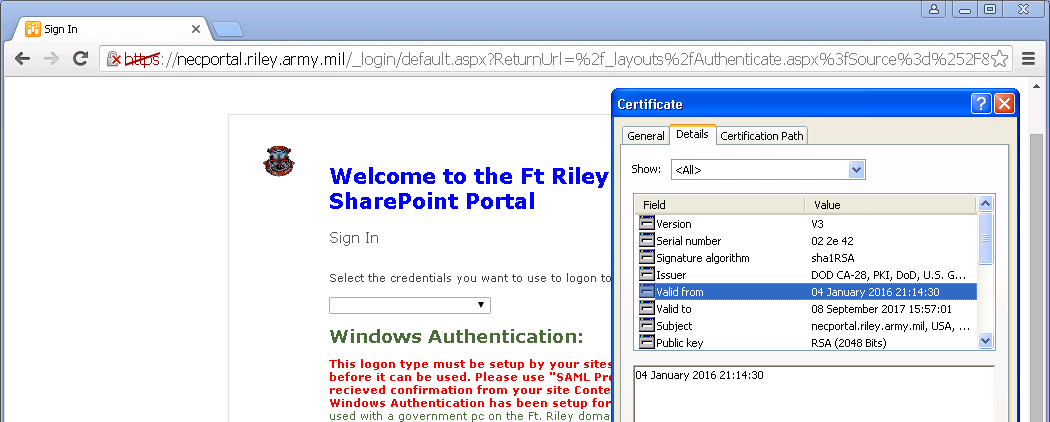The height and width of the screenshot is (422, 1050).
Task: Click the detail value text box
Action: [x=814, y=394]
